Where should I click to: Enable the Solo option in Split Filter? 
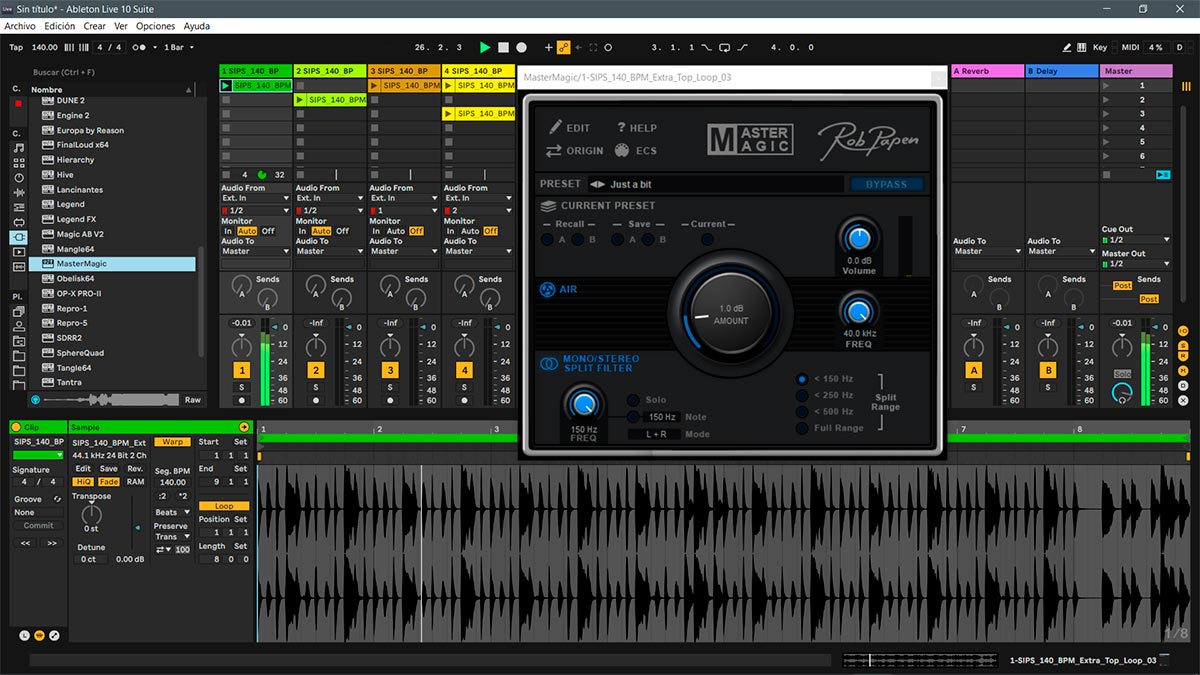click(634, 401)
